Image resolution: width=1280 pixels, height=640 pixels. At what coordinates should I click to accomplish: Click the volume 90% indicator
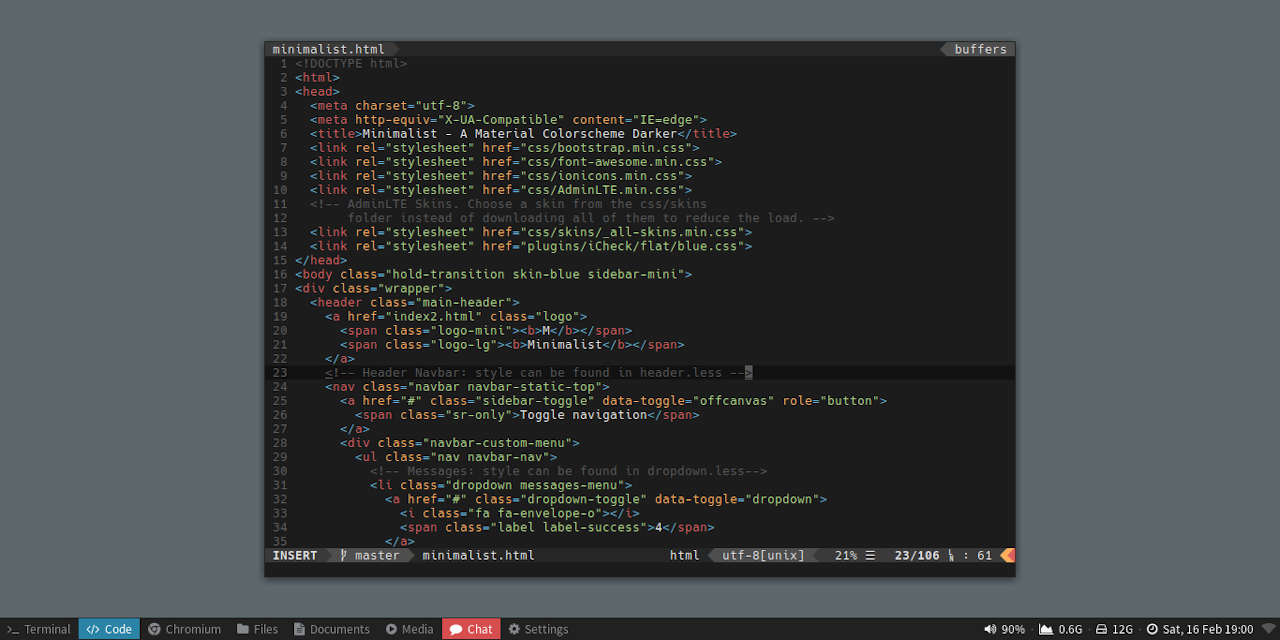coord(1005,629)
